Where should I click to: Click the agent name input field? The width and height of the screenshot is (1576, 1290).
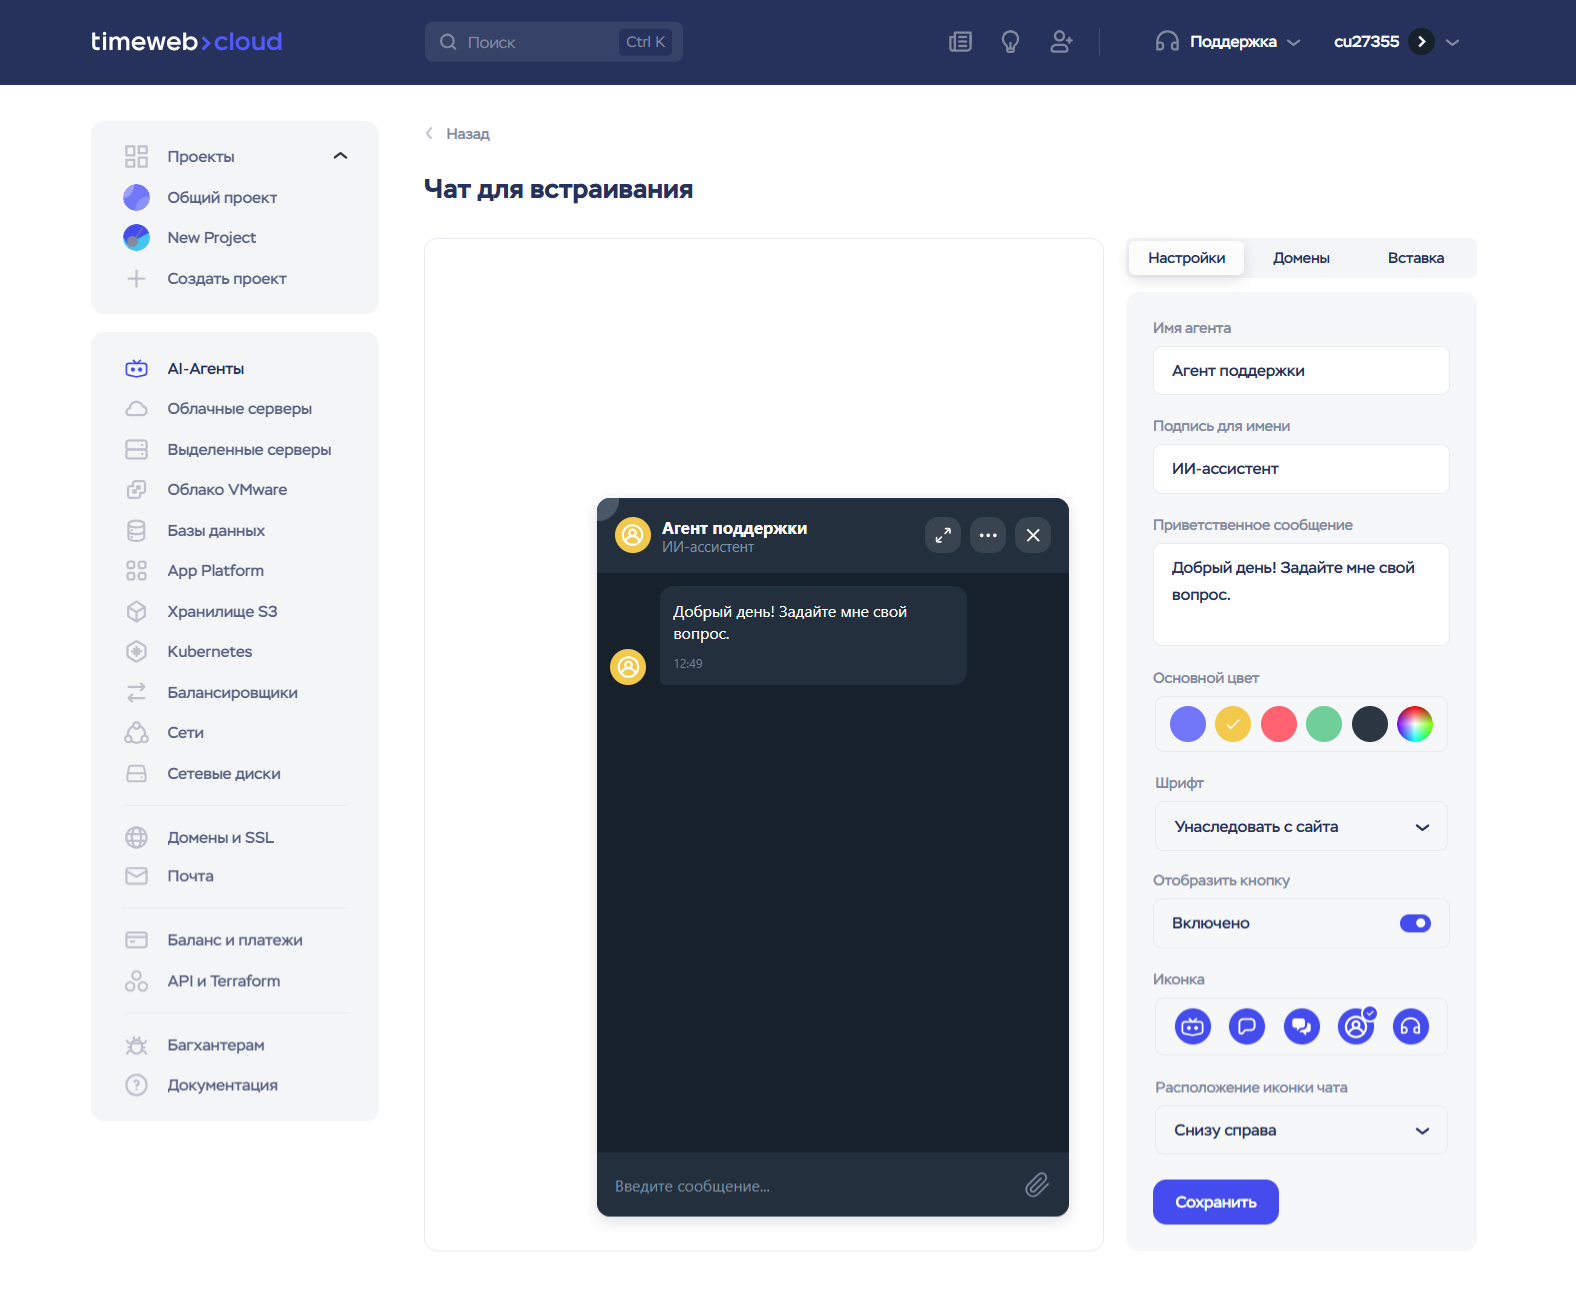click(x=1300, y=371)
